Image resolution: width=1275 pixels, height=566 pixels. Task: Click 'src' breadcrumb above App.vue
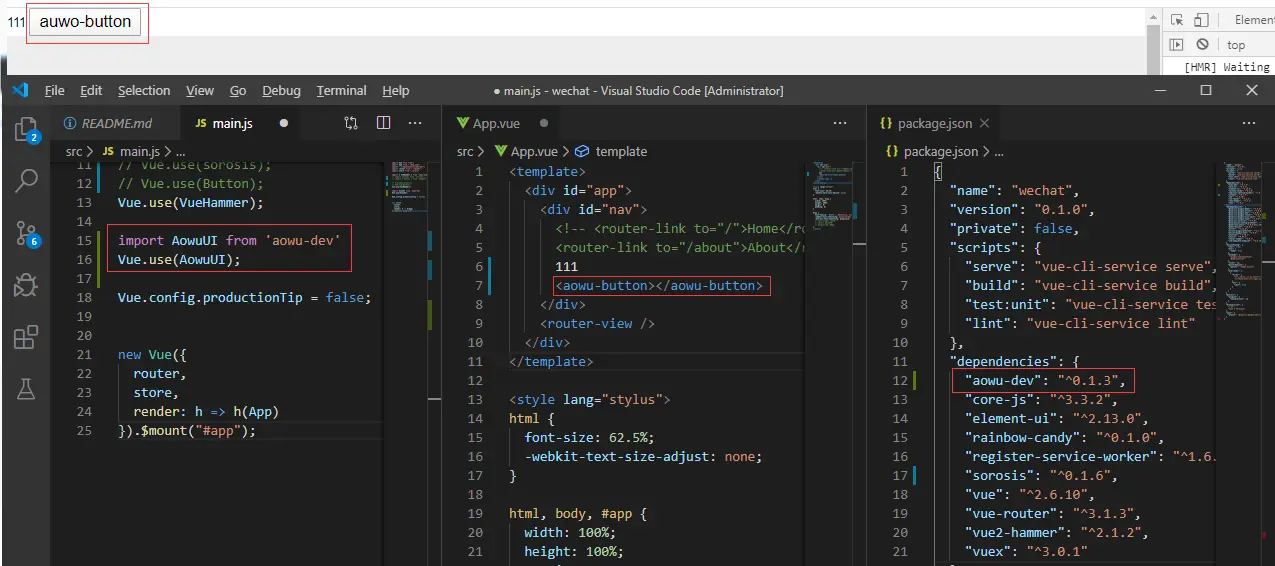[x=465, y=151]
